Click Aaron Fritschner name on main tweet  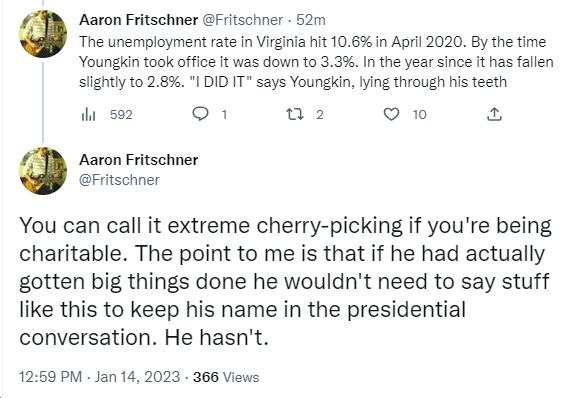pos(138,160)
